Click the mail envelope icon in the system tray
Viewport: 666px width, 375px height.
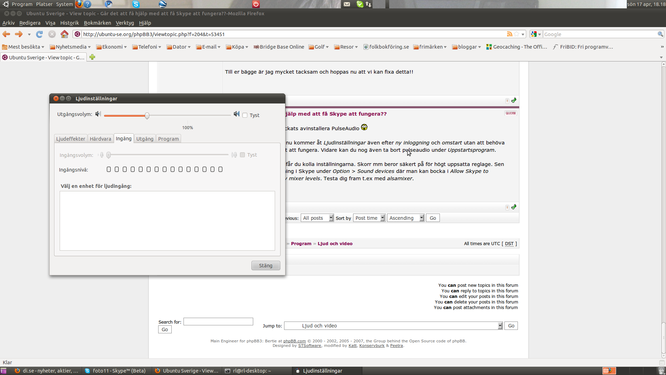pyautogui.click(x=347, y=4)
